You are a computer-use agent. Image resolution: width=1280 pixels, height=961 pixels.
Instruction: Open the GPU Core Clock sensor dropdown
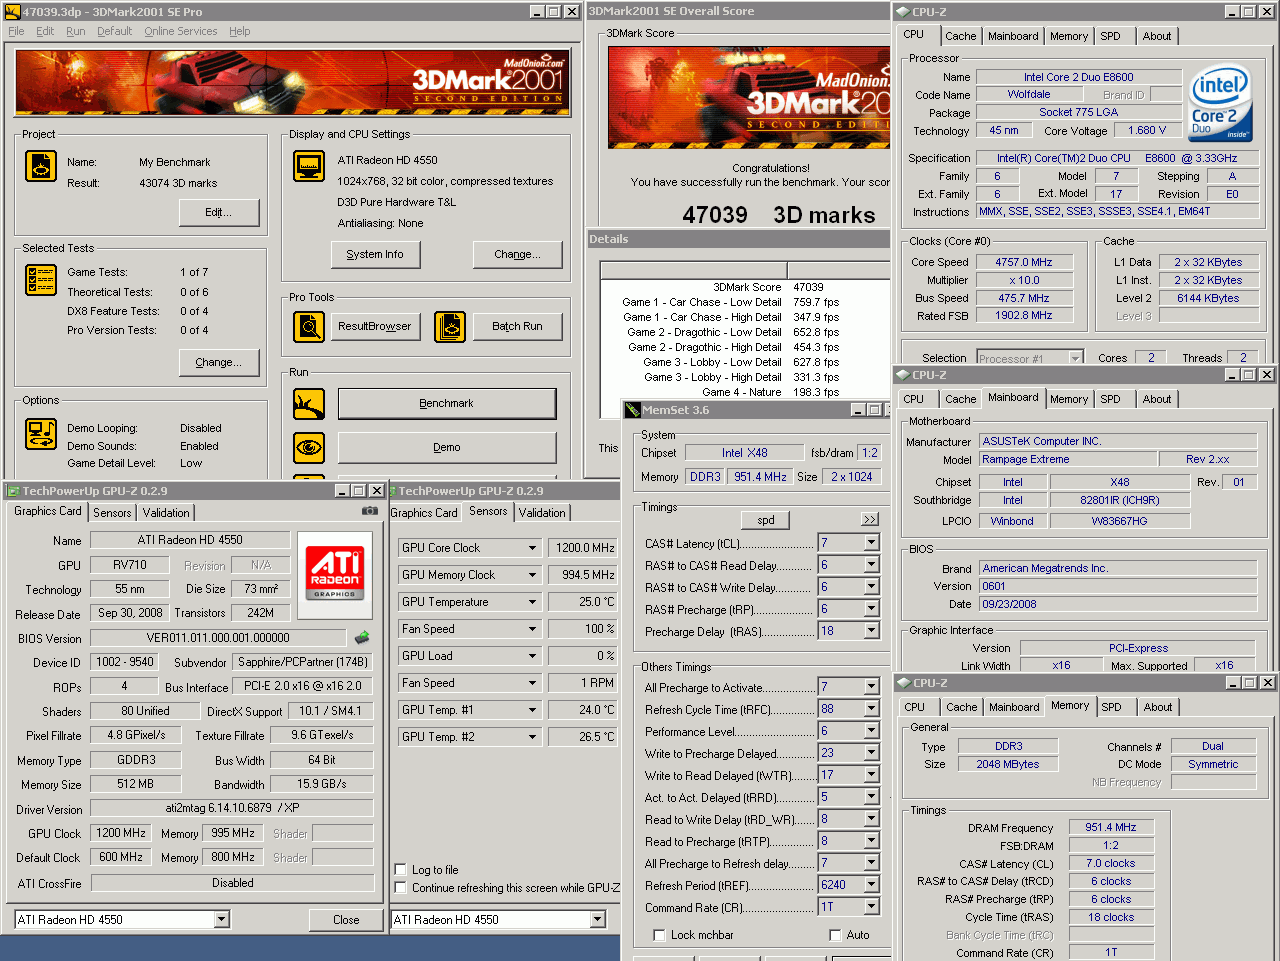point(533,548)
